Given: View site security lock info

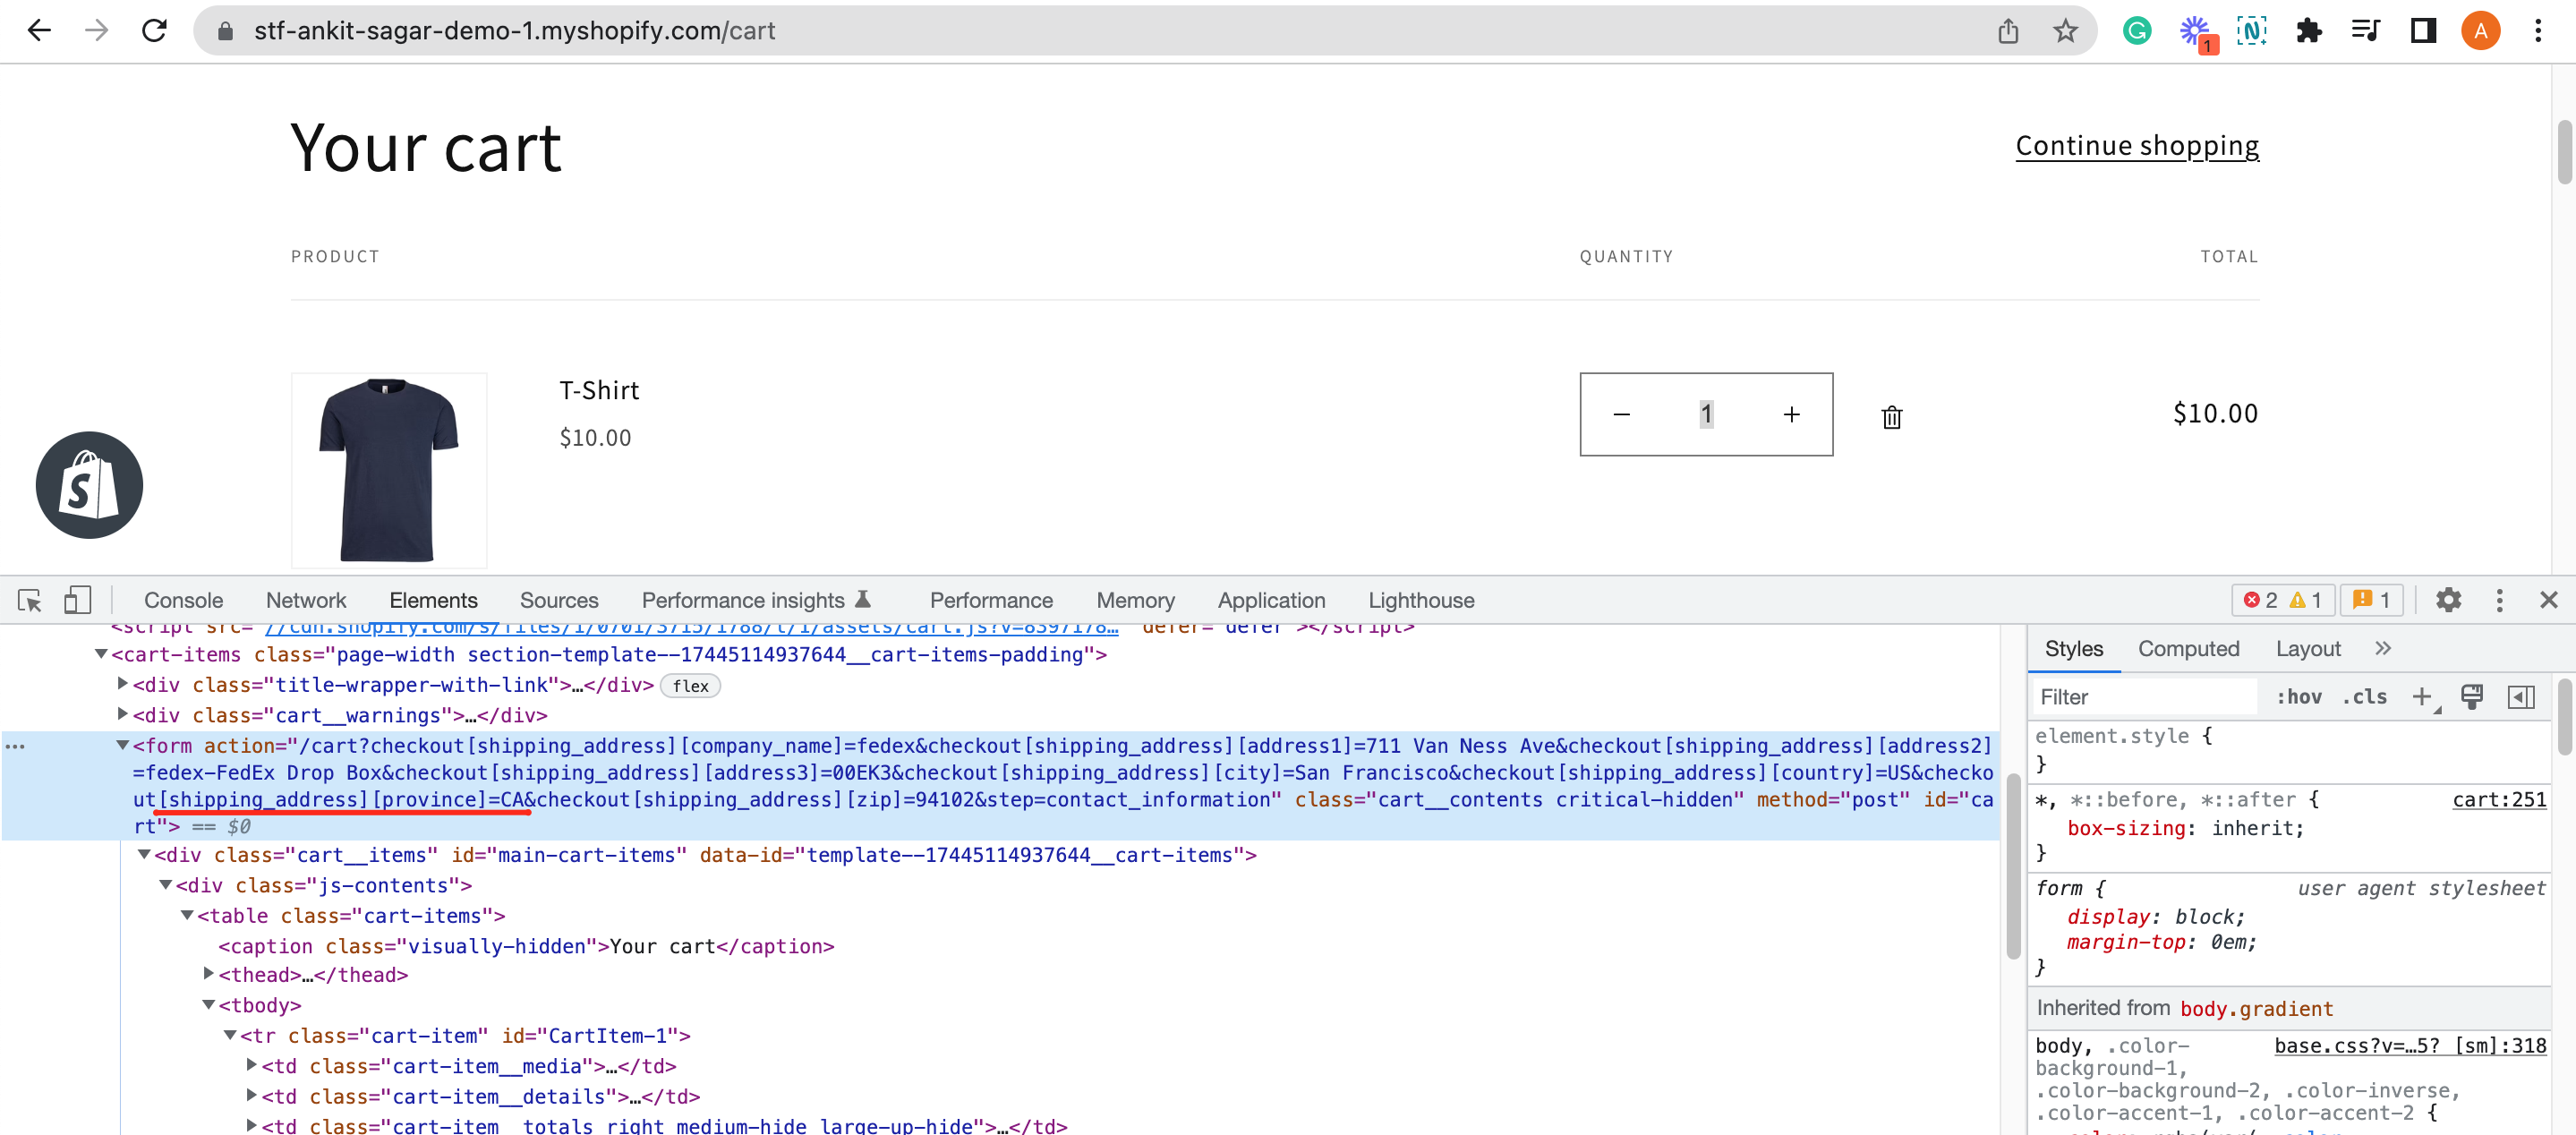Looking at the screenshot, I should (x=225, y=31).
